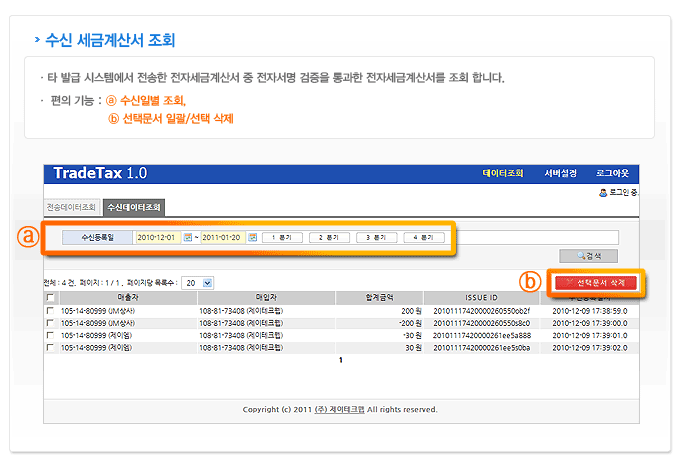This screenshot has height=466, width=680.
Task: Check the row with ISSUE ID ending ee5a888
Action: [x=50, y=335]
